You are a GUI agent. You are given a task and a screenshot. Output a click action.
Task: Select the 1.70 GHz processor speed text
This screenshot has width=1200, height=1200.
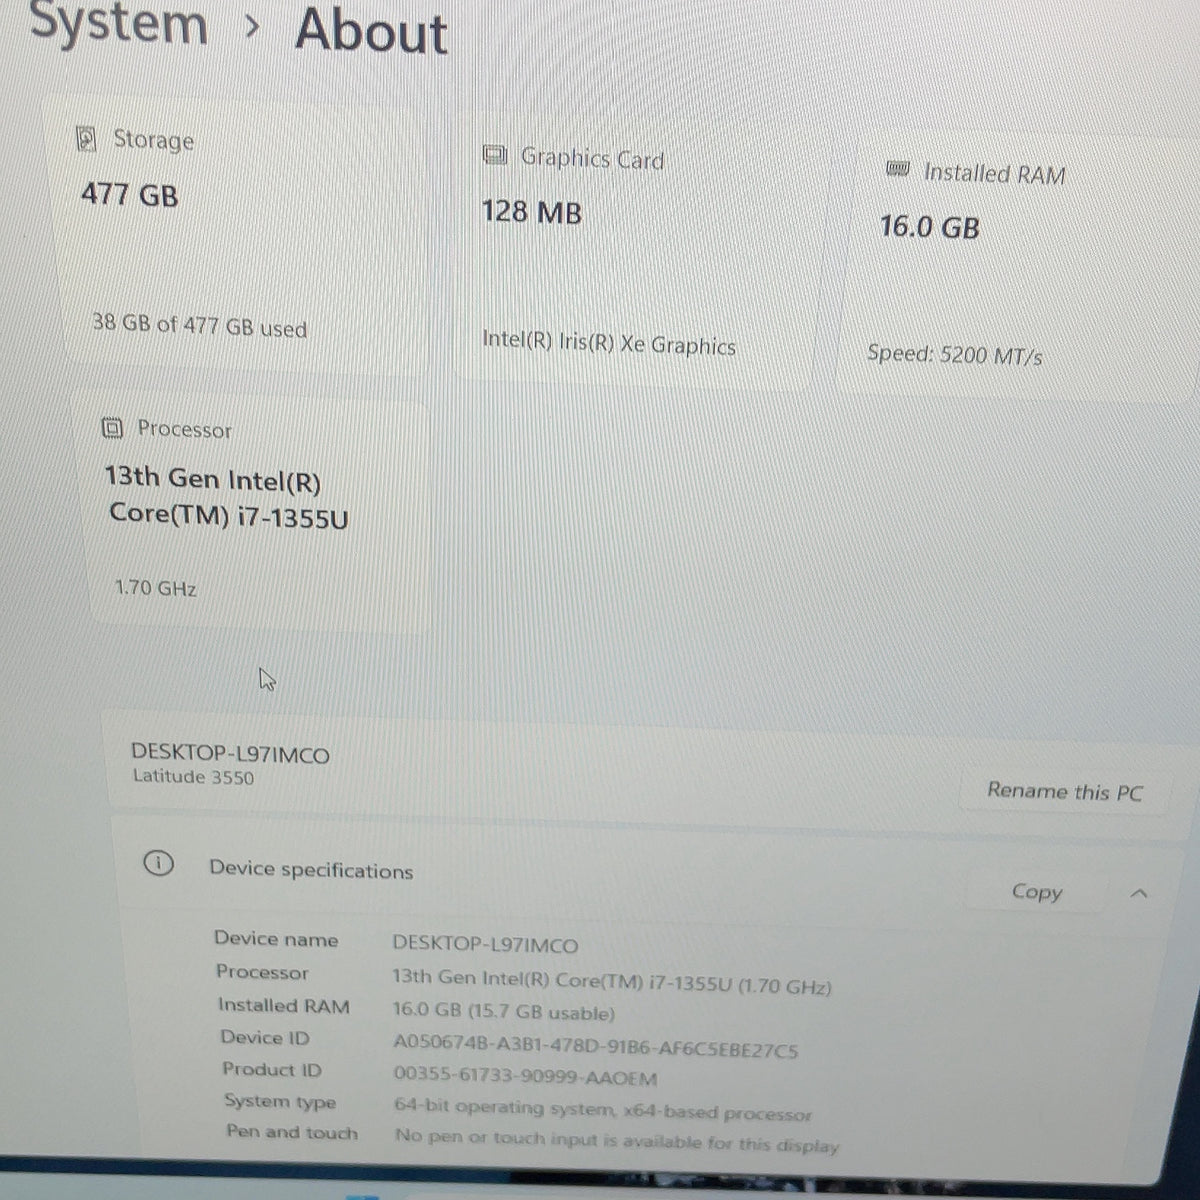pos(155,587)
